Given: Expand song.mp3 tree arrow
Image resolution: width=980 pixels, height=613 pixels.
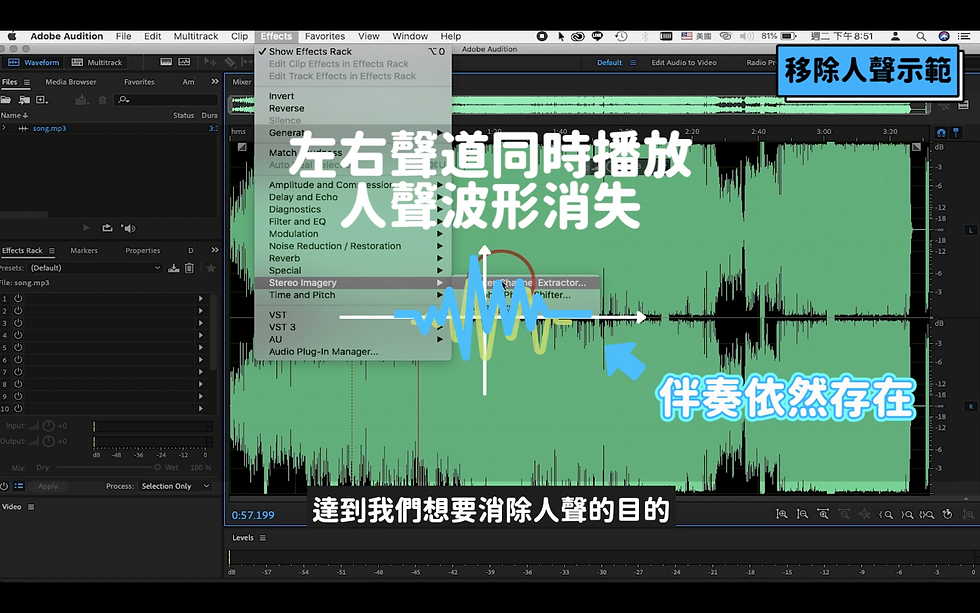Looking at the screenshot, I should point(4,128).
